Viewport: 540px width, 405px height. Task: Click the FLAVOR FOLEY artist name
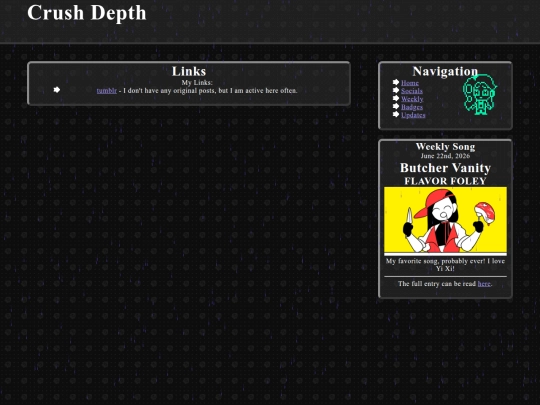click(445, 181)
